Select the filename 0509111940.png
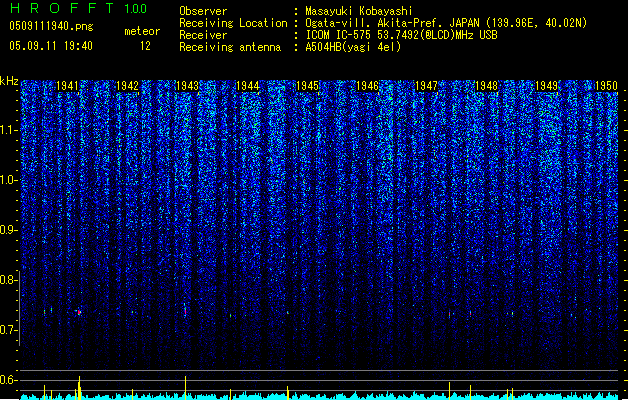The image size is (629, 400). pos(51,26)
